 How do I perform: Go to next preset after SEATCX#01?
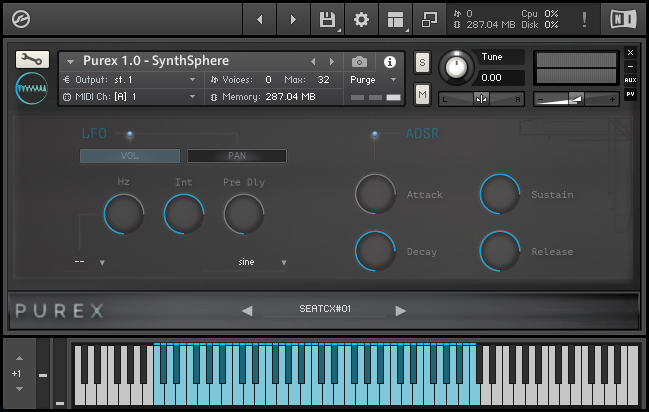(400, 311)
